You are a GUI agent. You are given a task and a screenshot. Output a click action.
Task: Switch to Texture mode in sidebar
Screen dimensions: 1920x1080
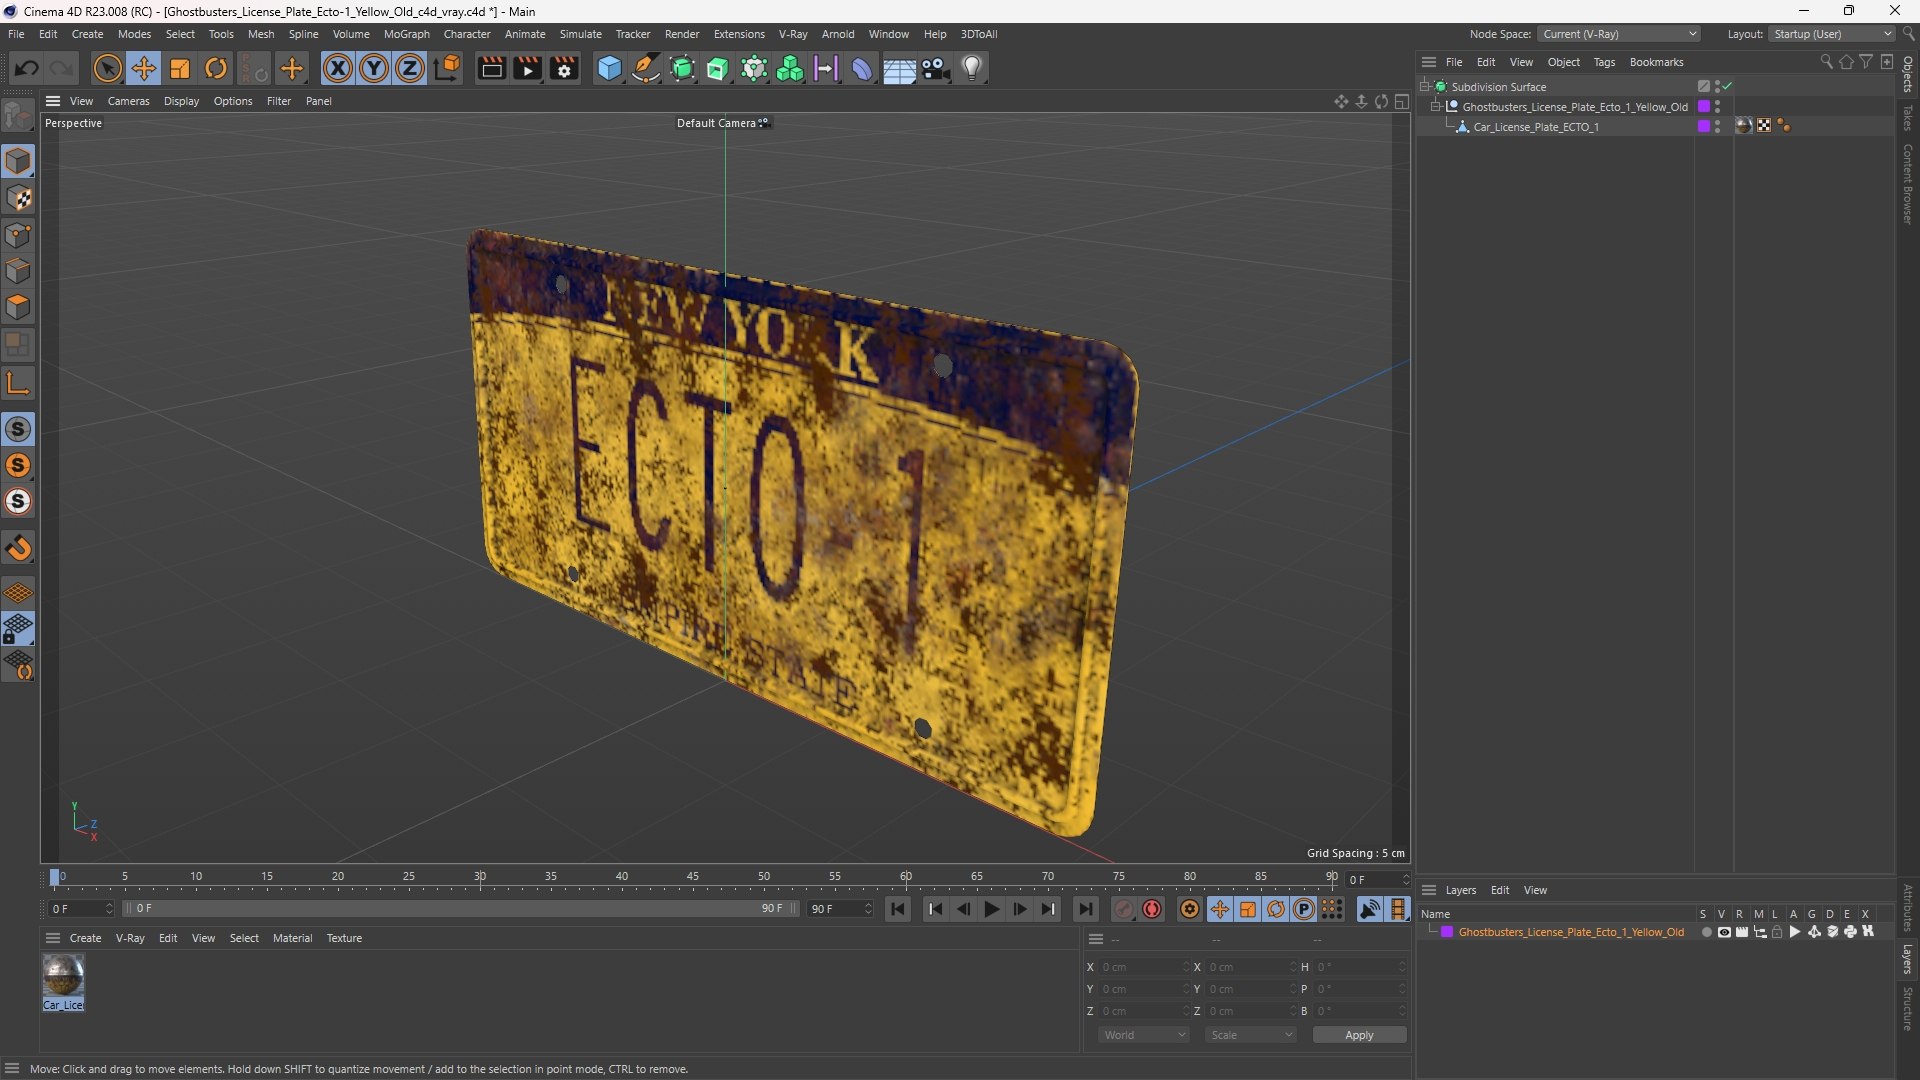point(18,198)
